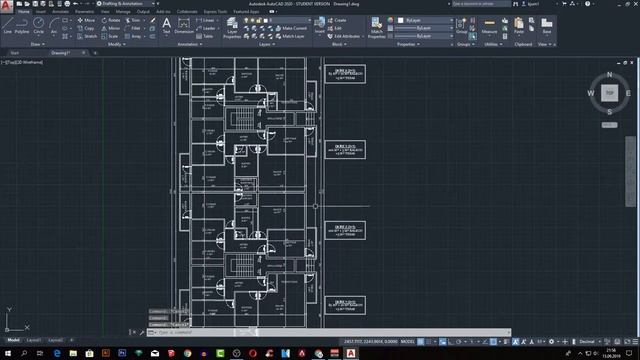The width and height of the screenshot is (640, 360).
Task: Click Match Properties tool
Action: pos(376,28)
